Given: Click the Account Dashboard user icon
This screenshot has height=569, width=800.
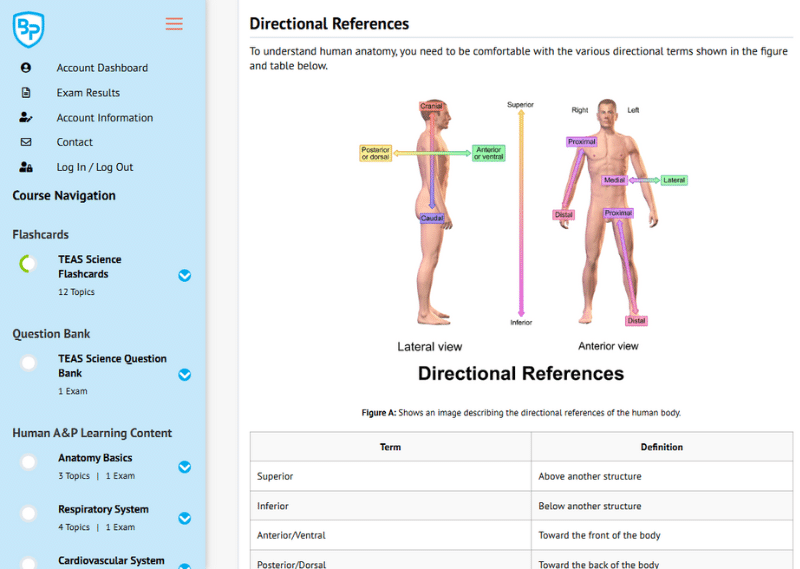Looking at the screenshot, I should pos(26,67).
